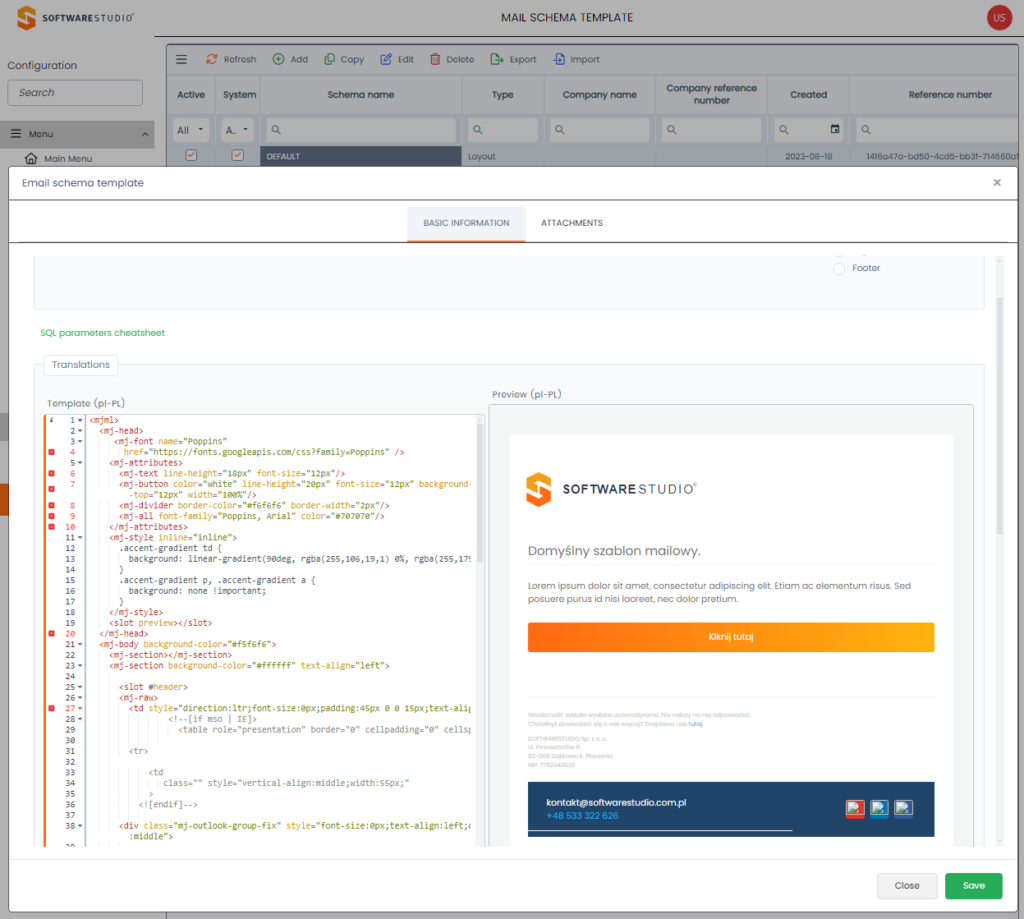Image resolution: width=1024 pixels, height=919 pixels.
Task: Click the Refresh icon in toolbar
Action: pos(212,59)
